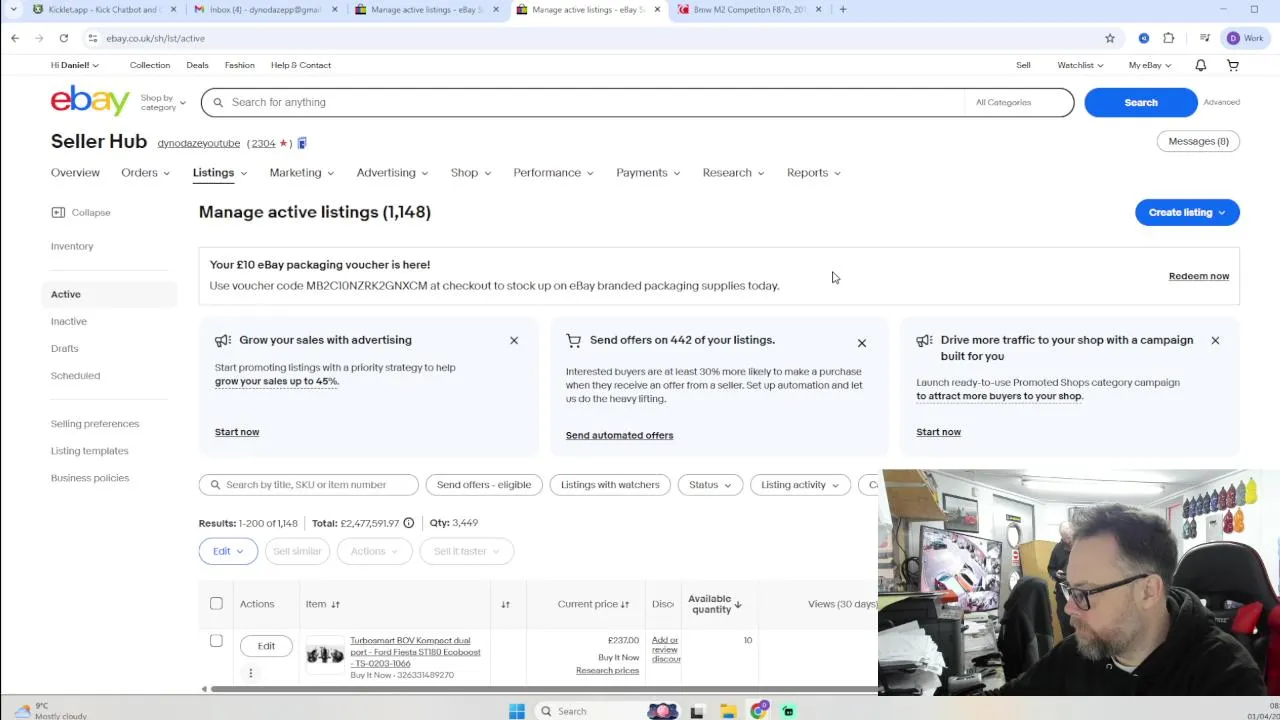This screenshot has height=720, width=1280.
Task: Open Business policies in sidebar
Action: click(90, 478)
